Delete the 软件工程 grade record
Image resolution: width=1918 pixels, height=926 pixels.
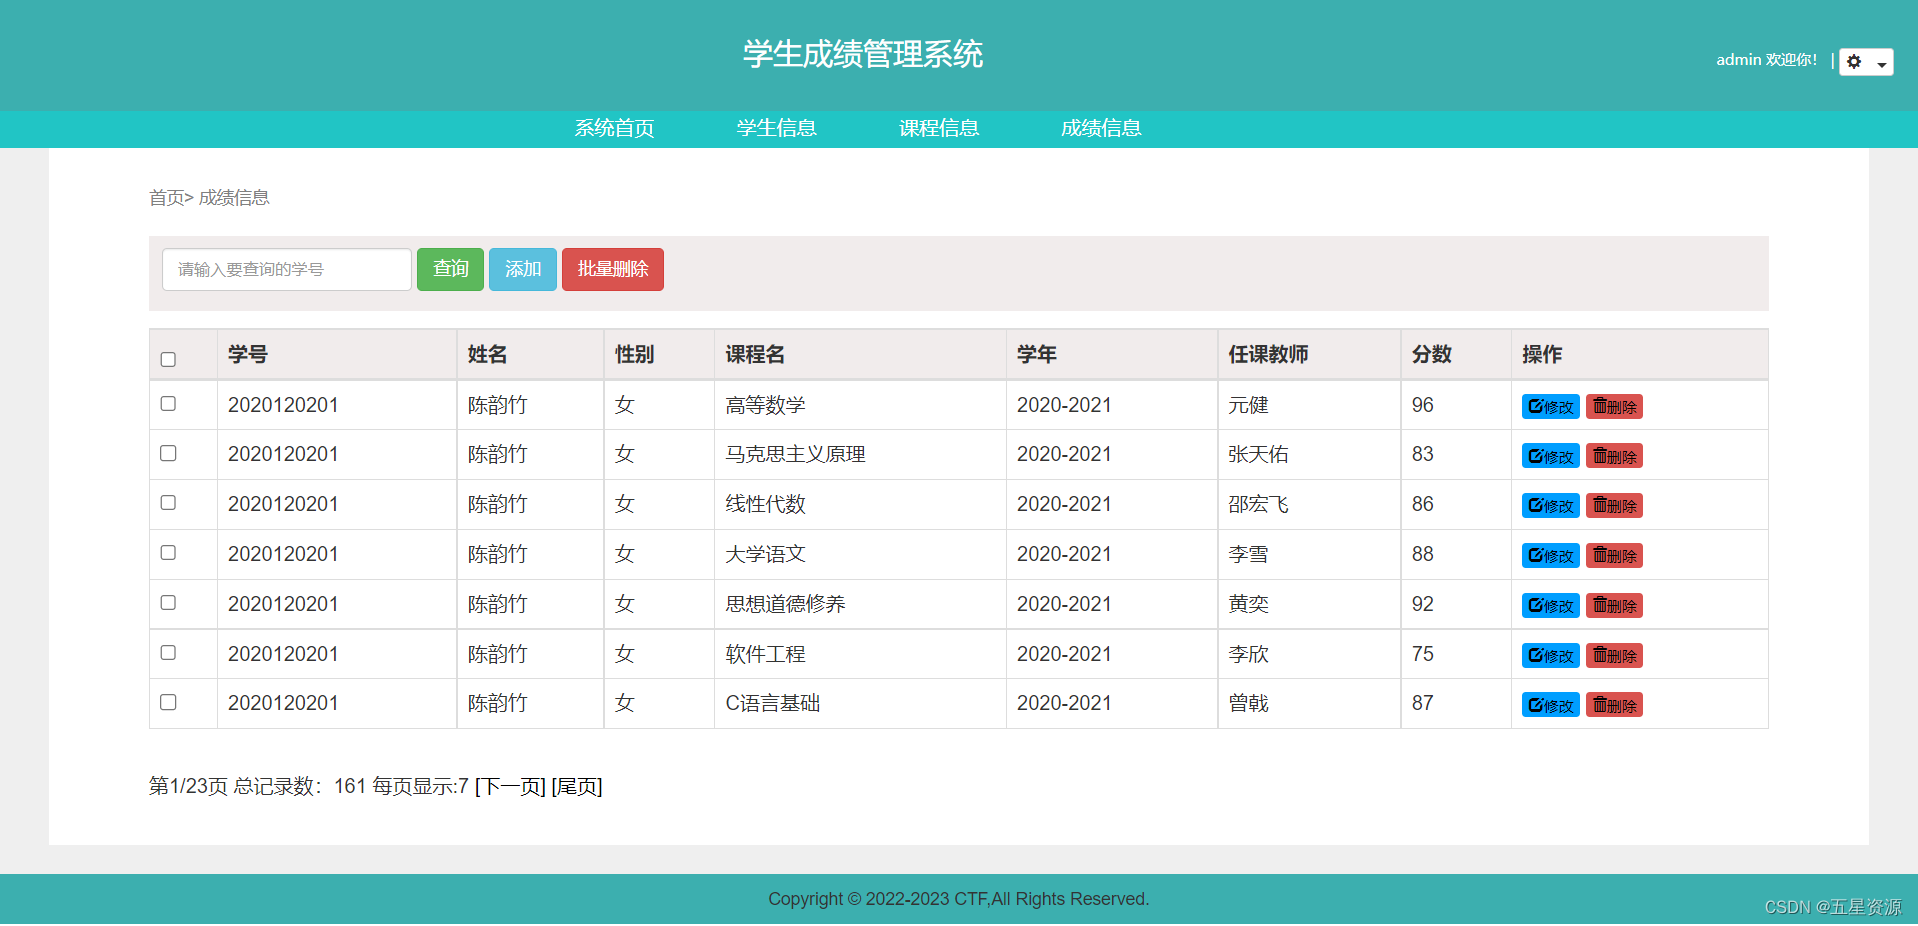point(1614,656)
